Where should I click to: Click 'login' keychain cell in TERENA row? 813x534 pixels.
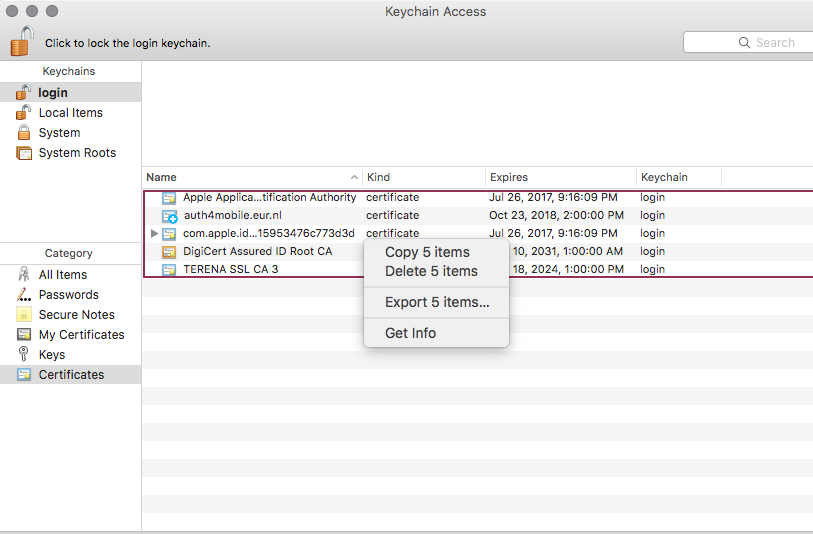coord(652,269)
